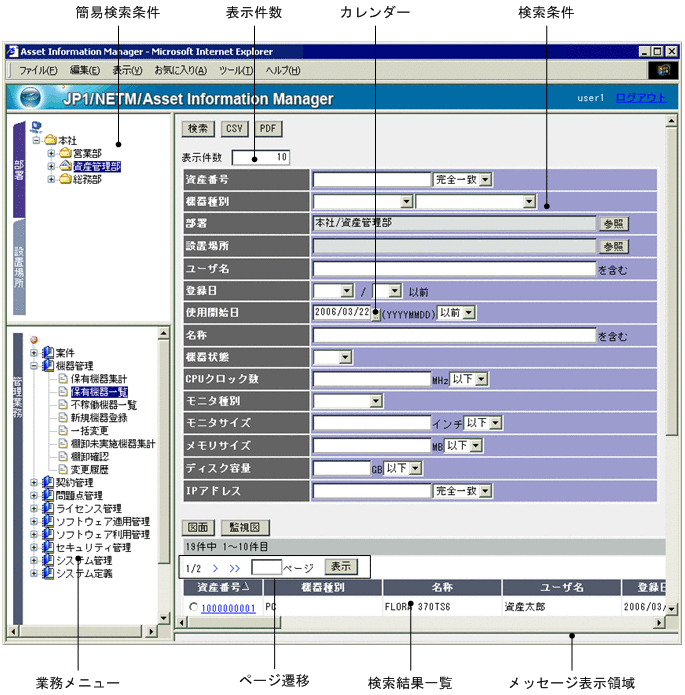Expand the 営業部 tree node
The width and height of the screenshot is (685, 695).
[51, 153]
